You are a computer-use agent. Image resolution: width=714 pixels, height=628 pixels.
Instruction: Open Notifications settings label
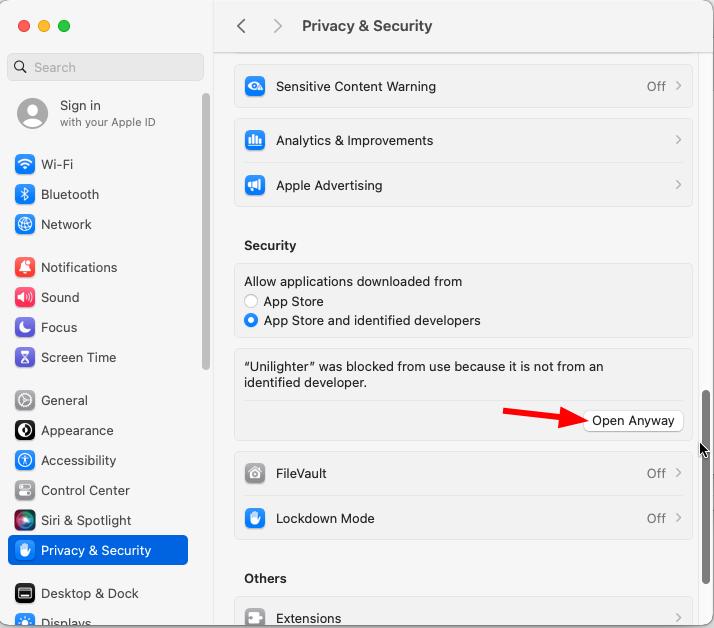79,267
